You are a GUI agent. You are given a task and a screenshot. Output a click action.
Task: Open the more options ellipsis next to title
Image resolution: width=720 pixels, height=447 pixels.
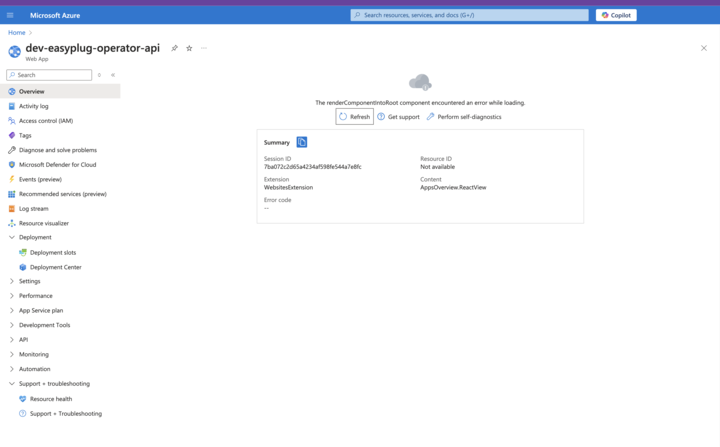[204, 48]
